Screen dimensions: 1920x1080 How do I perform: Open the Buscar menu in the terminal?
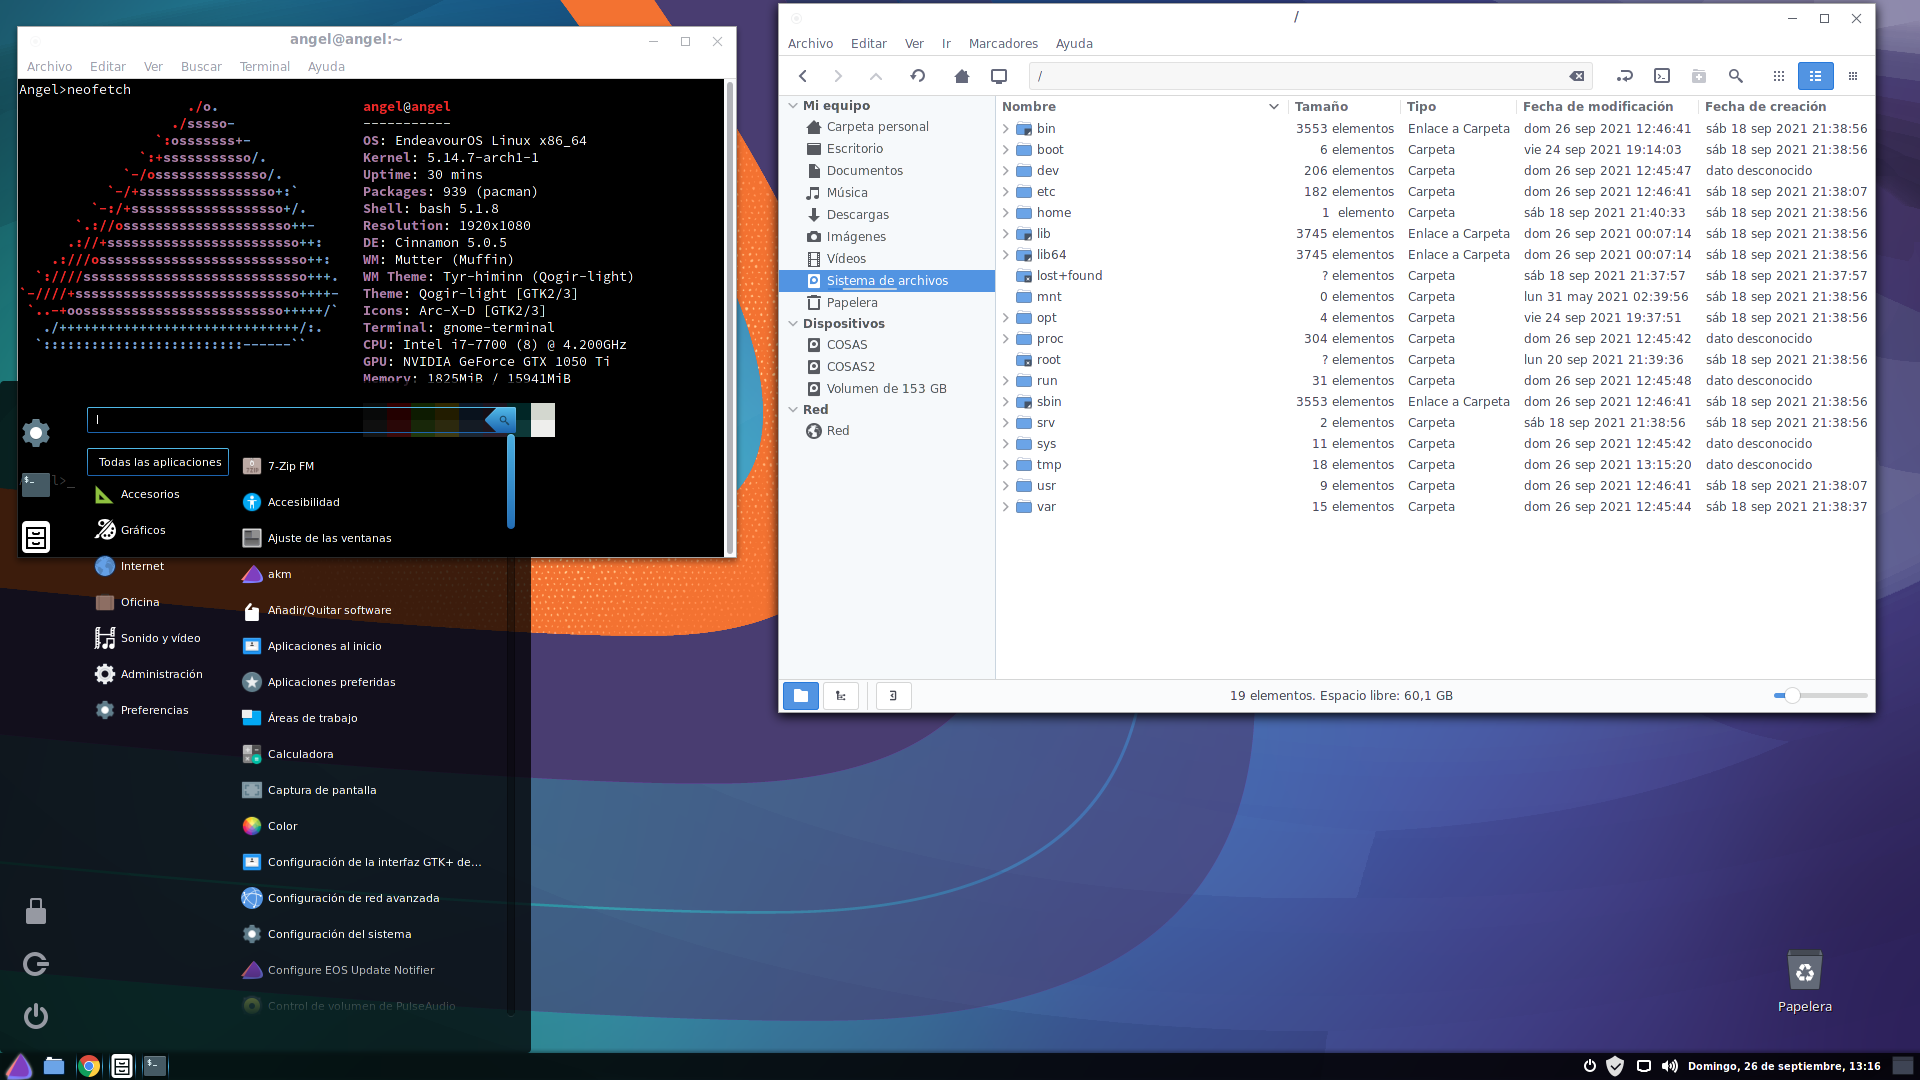pyautogui.click(x=201, y=67)
